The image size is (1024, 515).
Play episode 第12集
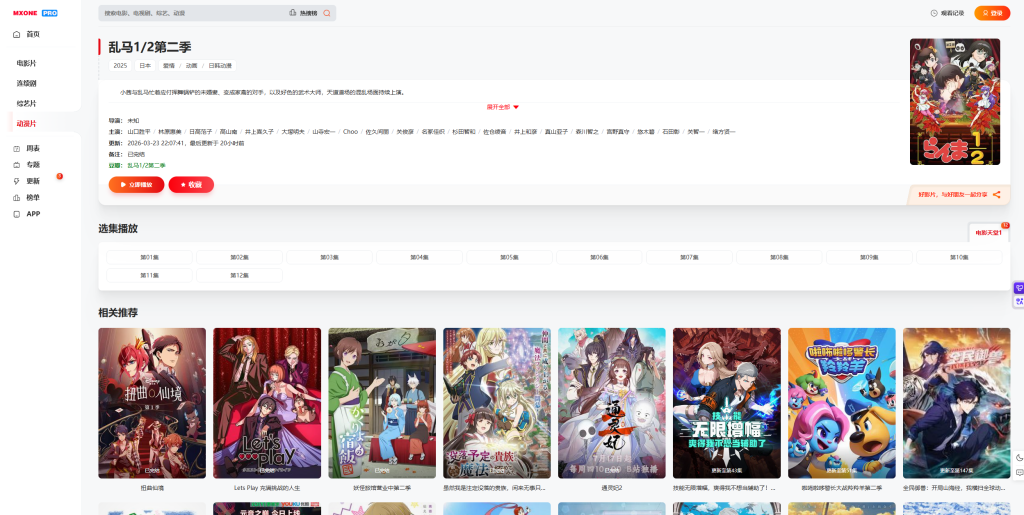pos(240,275)
